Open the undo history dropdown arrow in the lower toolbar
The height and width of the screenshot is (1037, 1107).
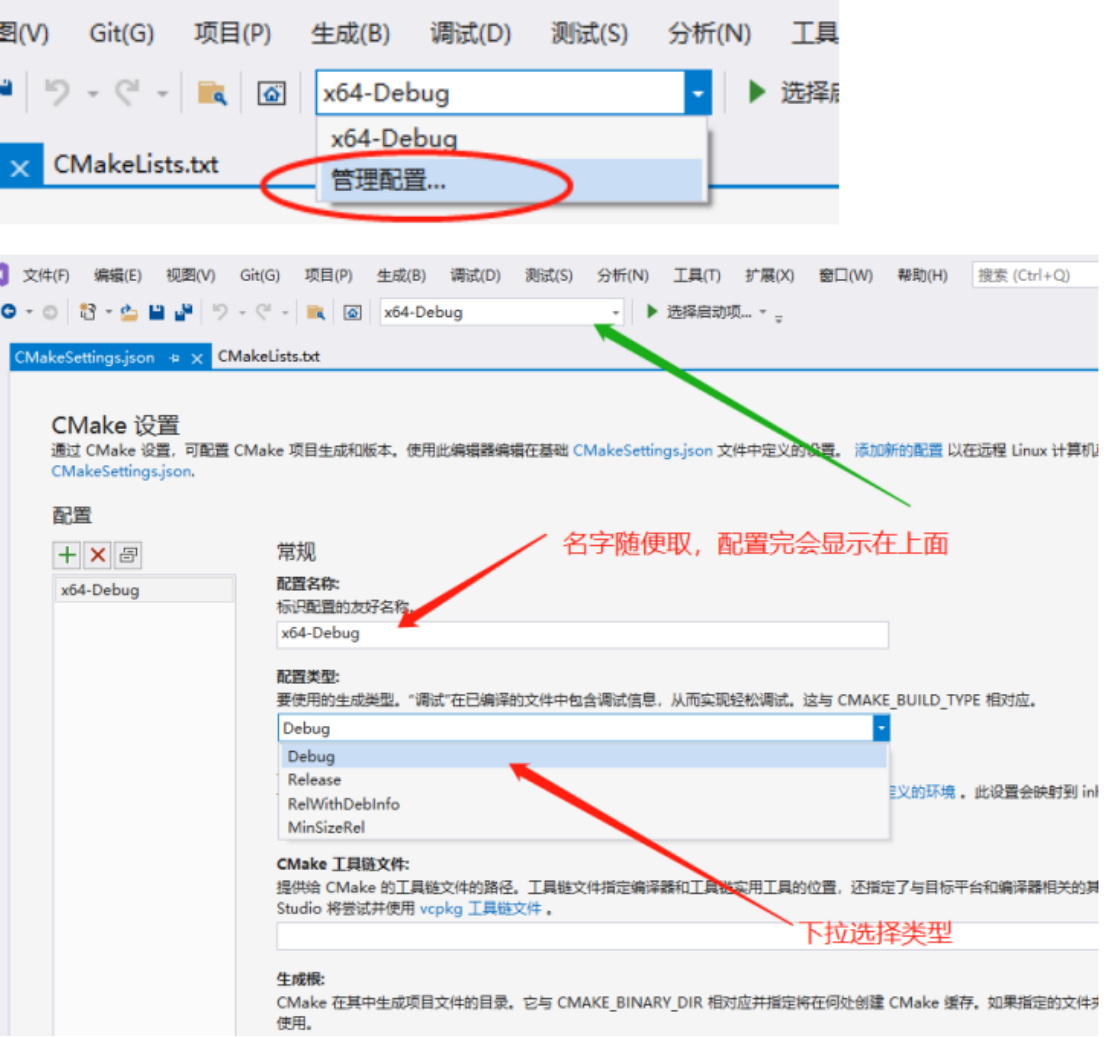(x=241, y=312)
